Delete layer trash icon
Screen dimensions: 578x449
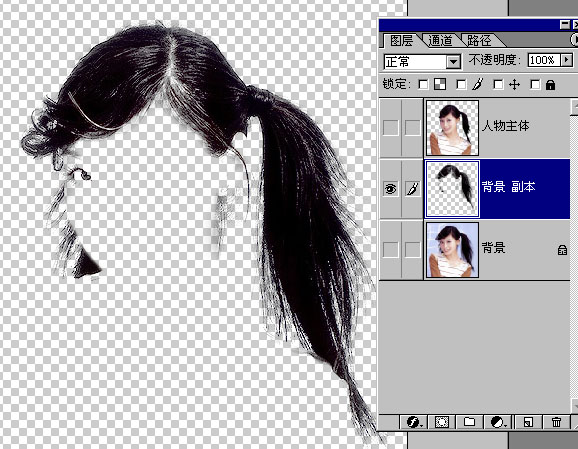tap(556, 422)
